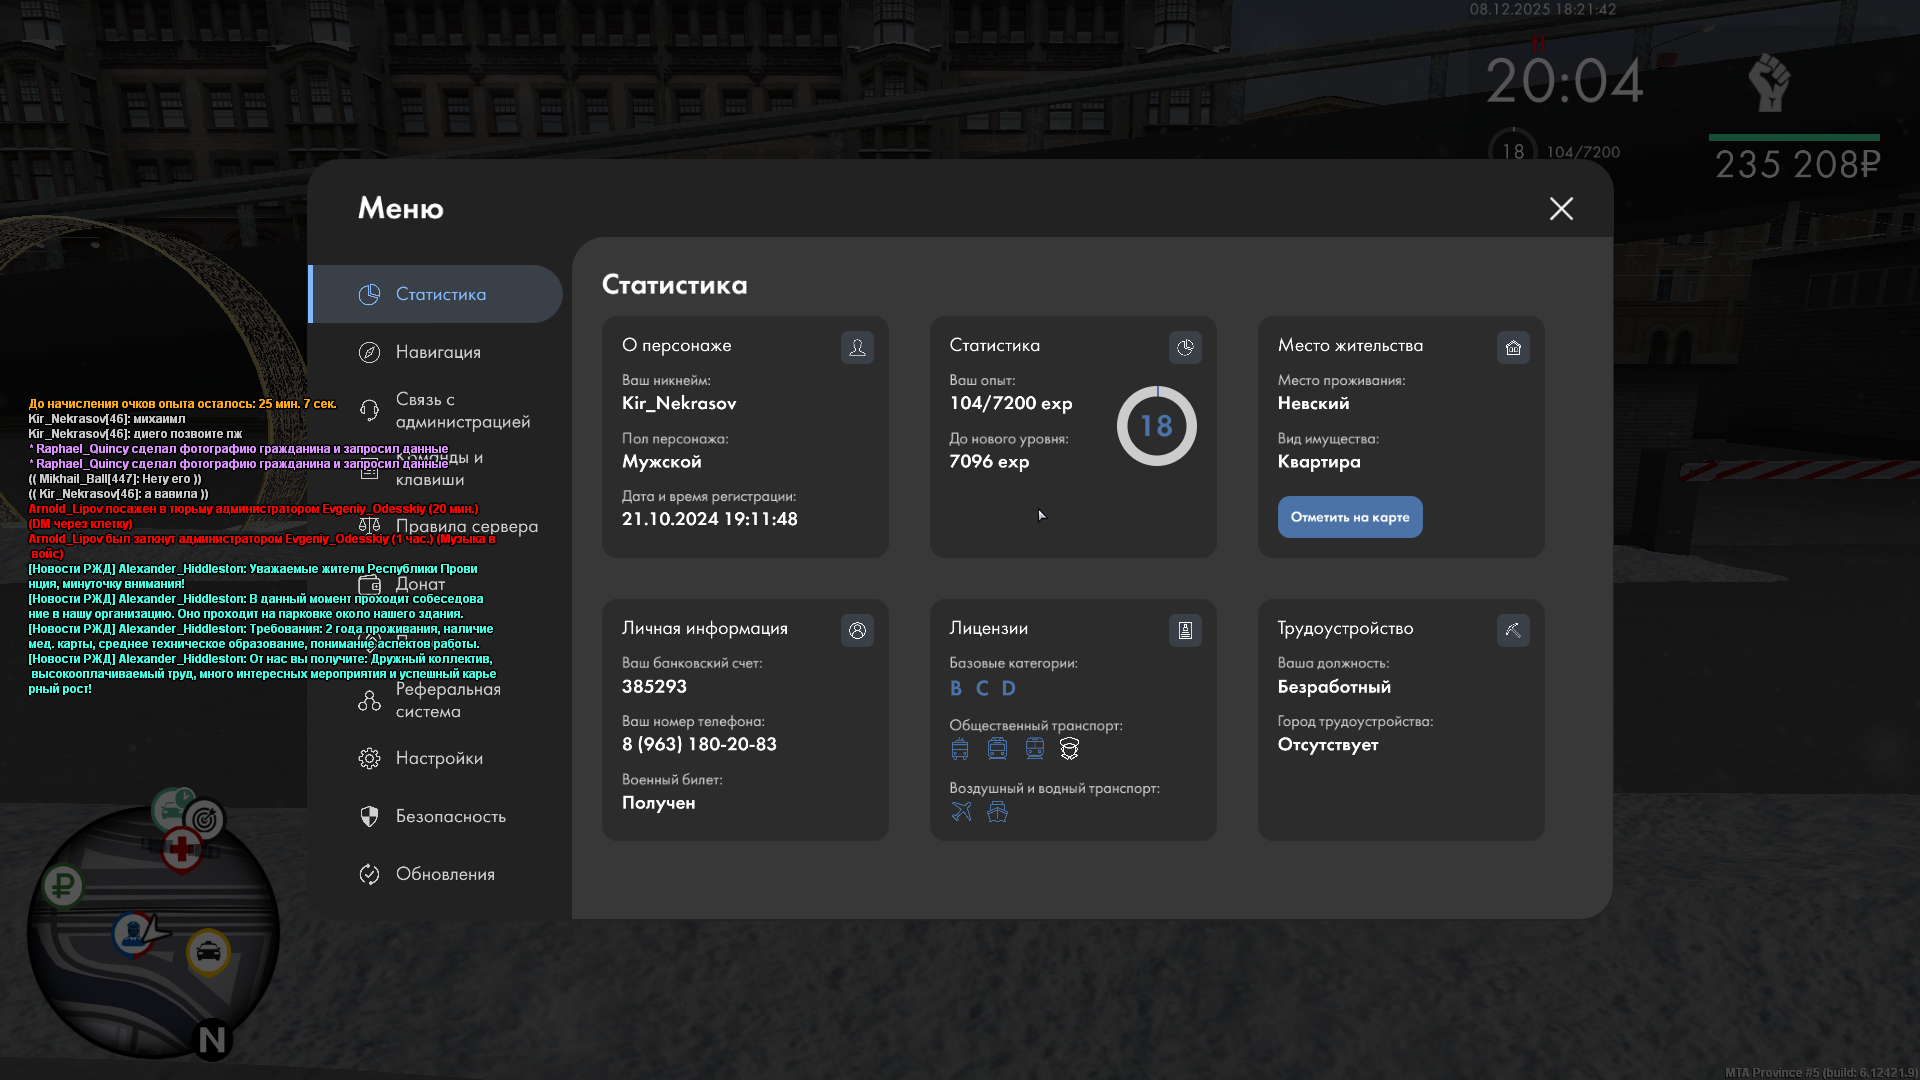Click the taxi marker on minimap

click(208, 951)
